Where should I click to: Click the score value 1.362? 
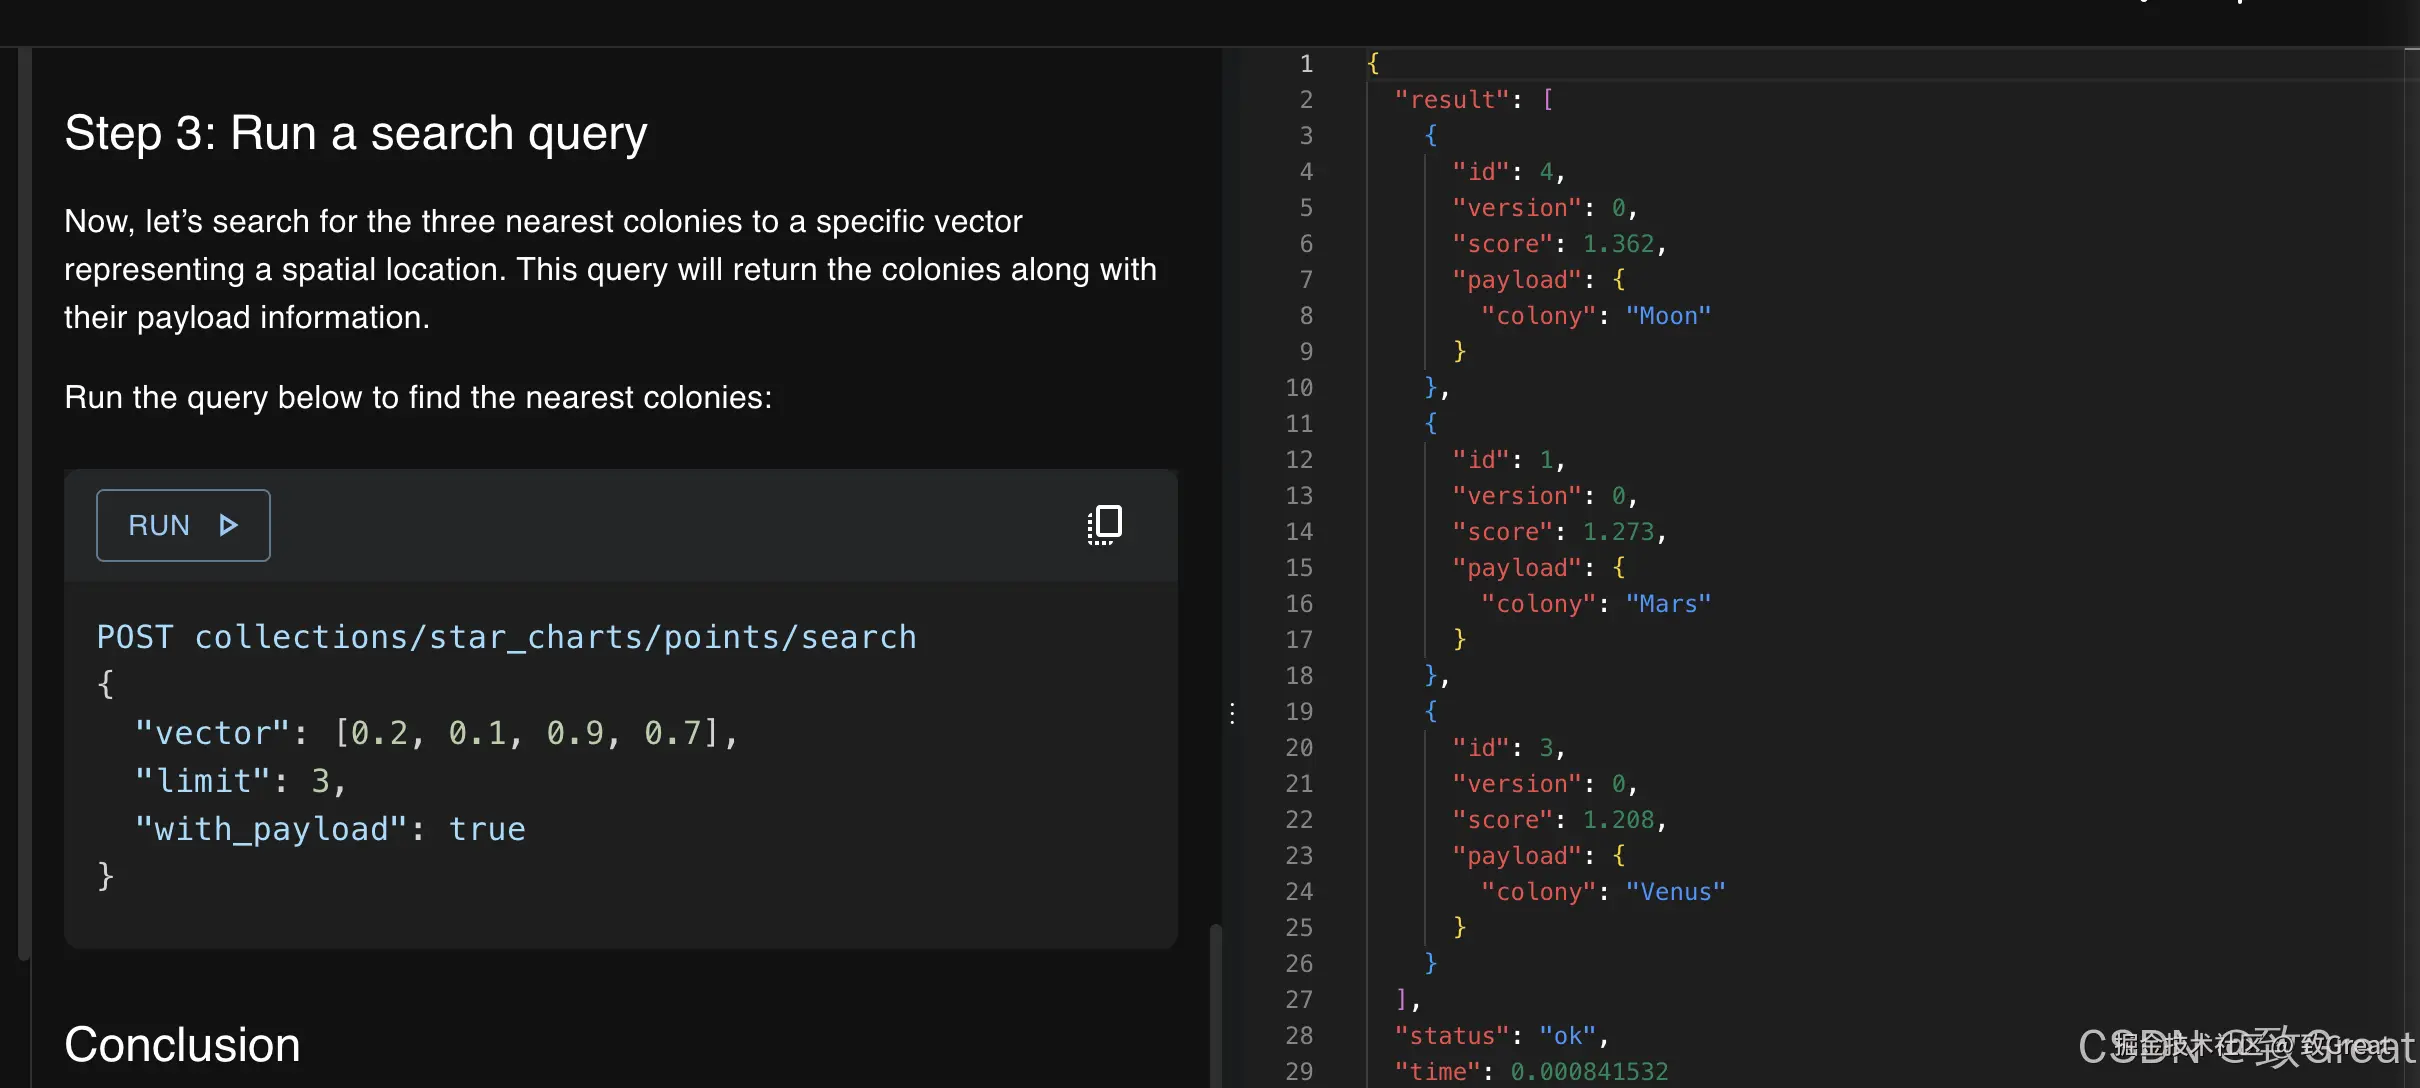1618,244
